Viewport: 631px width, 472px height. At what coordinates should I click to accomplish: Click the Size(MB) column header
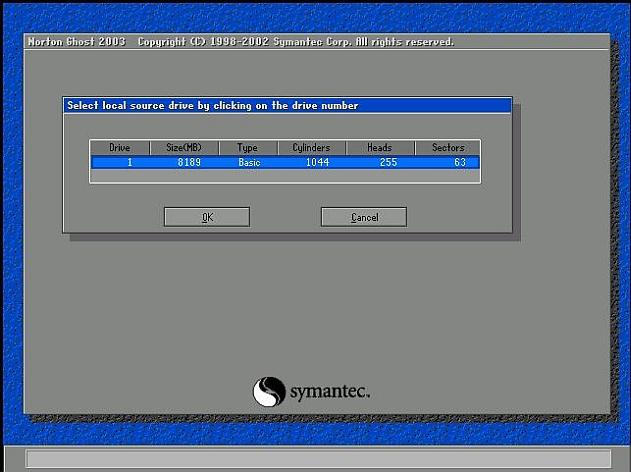[184, 148]
